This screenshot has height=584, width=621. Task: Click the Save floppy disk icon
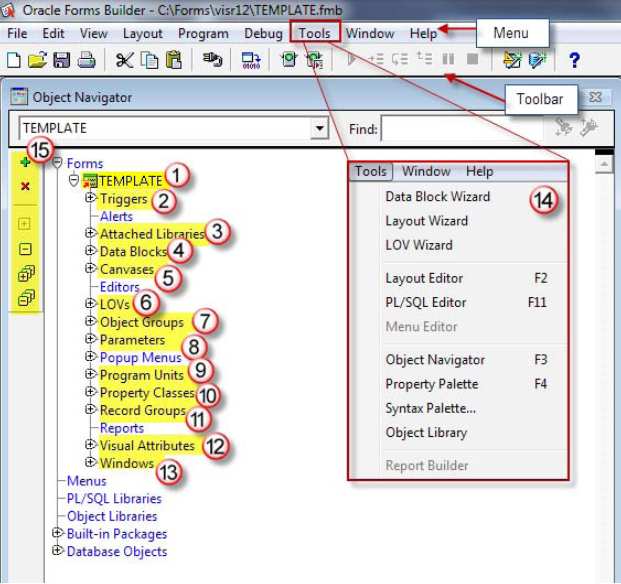(61, 60)
